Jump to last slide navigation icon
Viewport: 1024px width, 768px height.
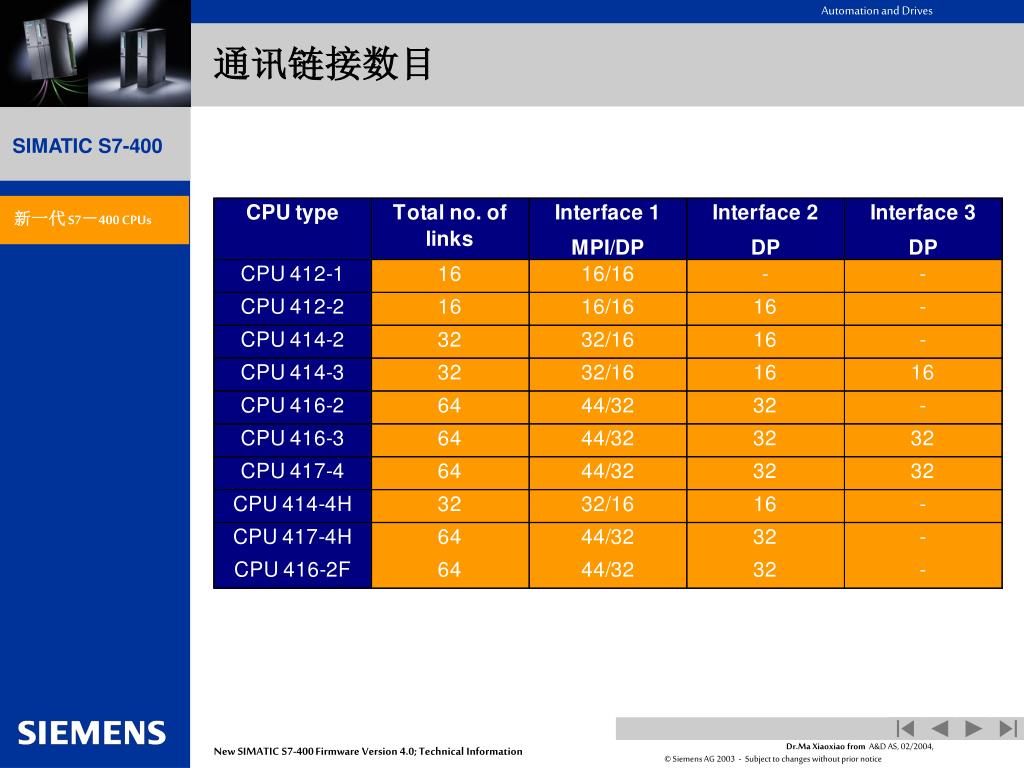point(1008,728)
